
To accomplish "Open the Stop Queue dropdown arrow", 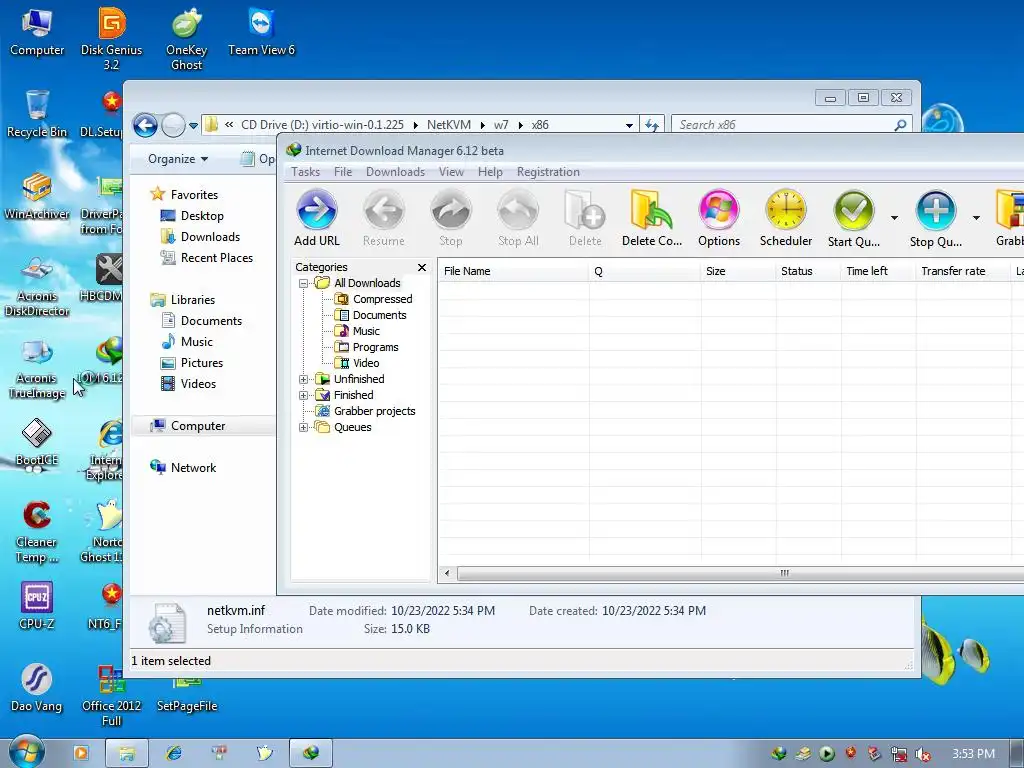I will click(976, 218).
